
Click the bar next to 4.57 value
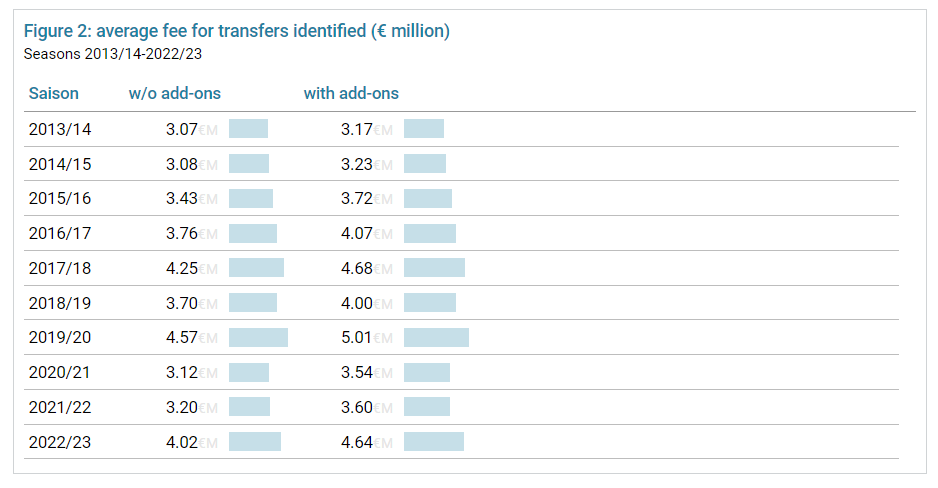click(x=258, y=337)
